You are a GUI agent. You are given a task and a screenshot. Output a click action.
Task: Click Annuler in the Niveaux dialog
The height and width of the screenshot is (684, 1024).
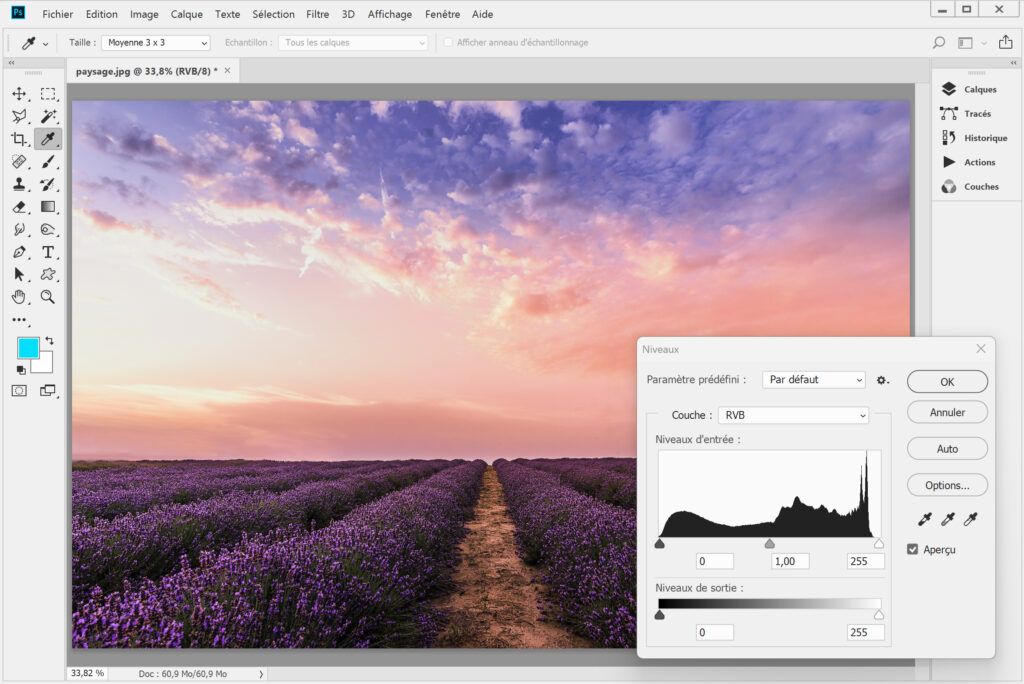point(947,412)
